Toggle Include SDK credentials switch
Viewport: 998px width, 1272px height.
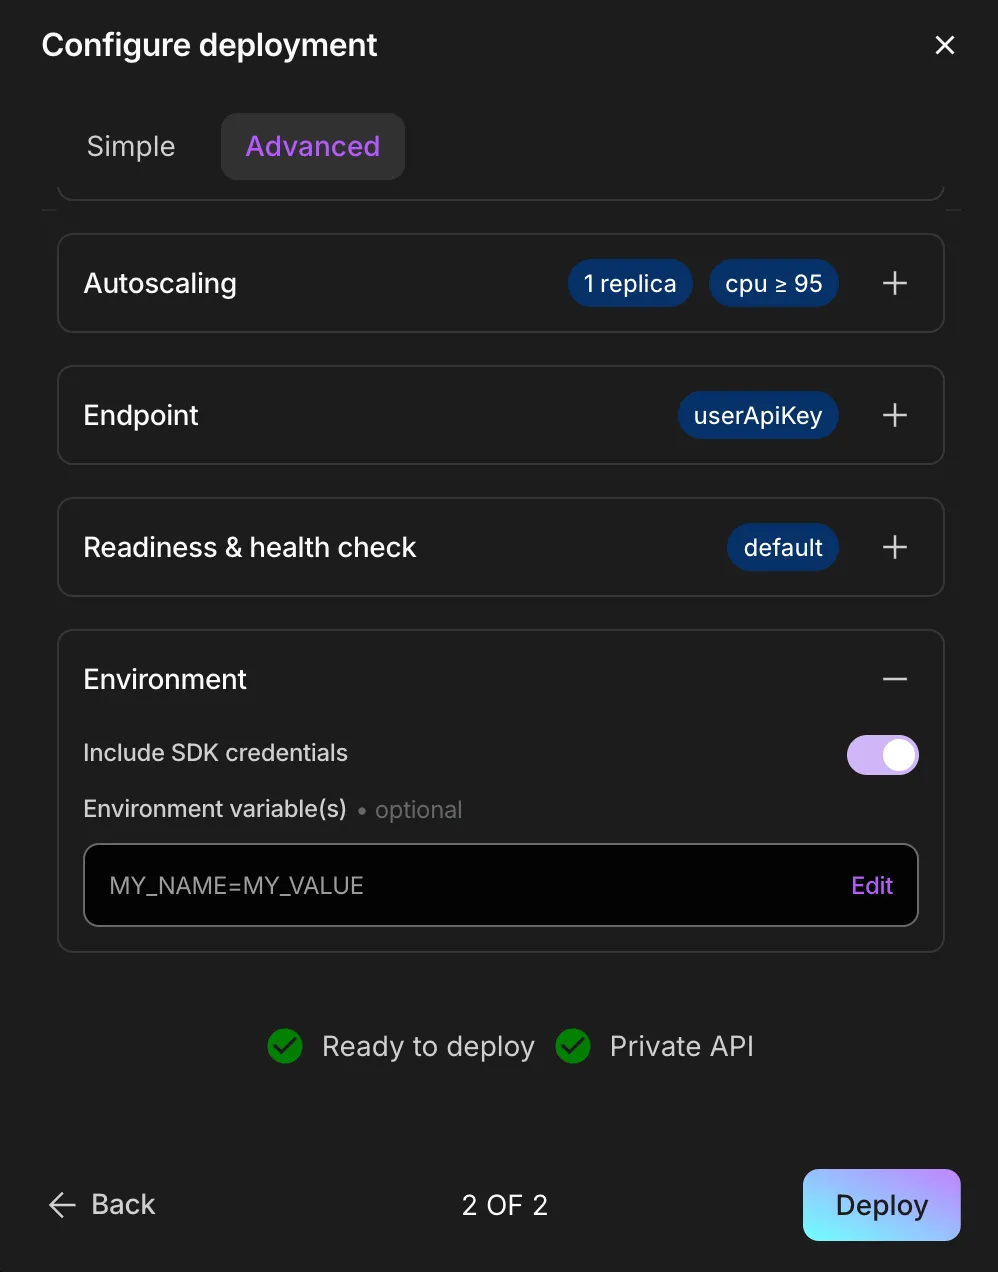pyautogui.click(x=883, y=755)
